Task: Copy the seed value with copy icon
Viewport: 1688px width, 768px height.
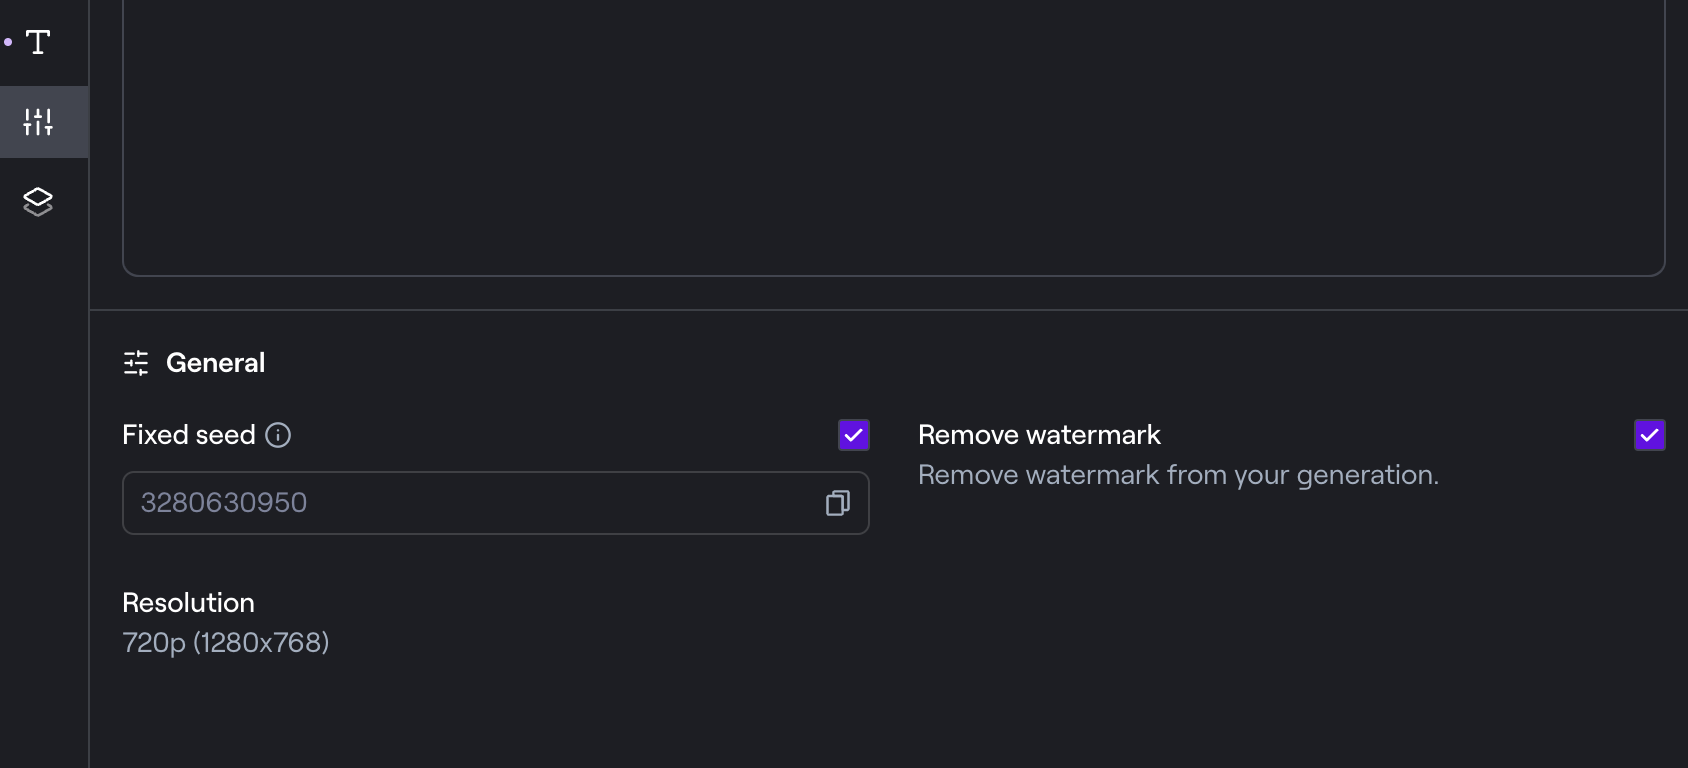Action: 838,503
